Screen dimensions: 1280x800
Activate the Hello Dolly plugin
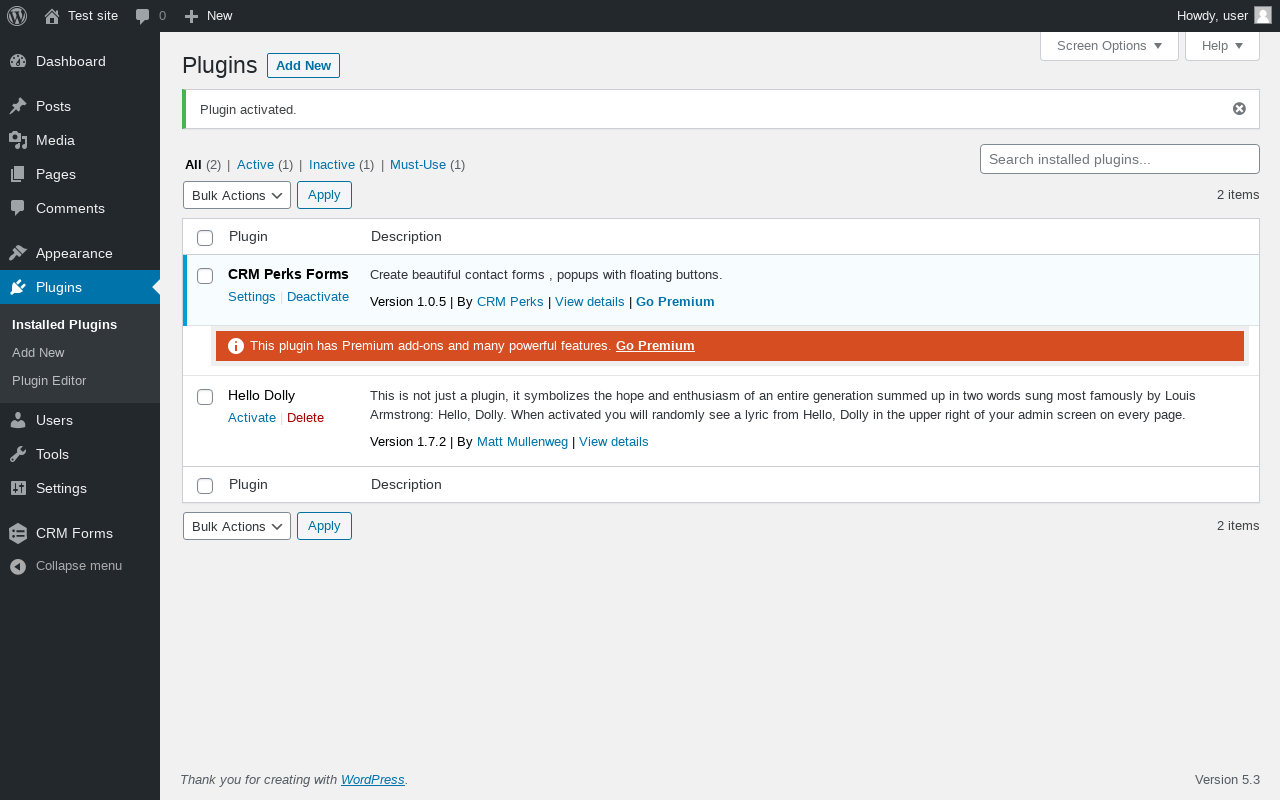click(x=252, y=418)
